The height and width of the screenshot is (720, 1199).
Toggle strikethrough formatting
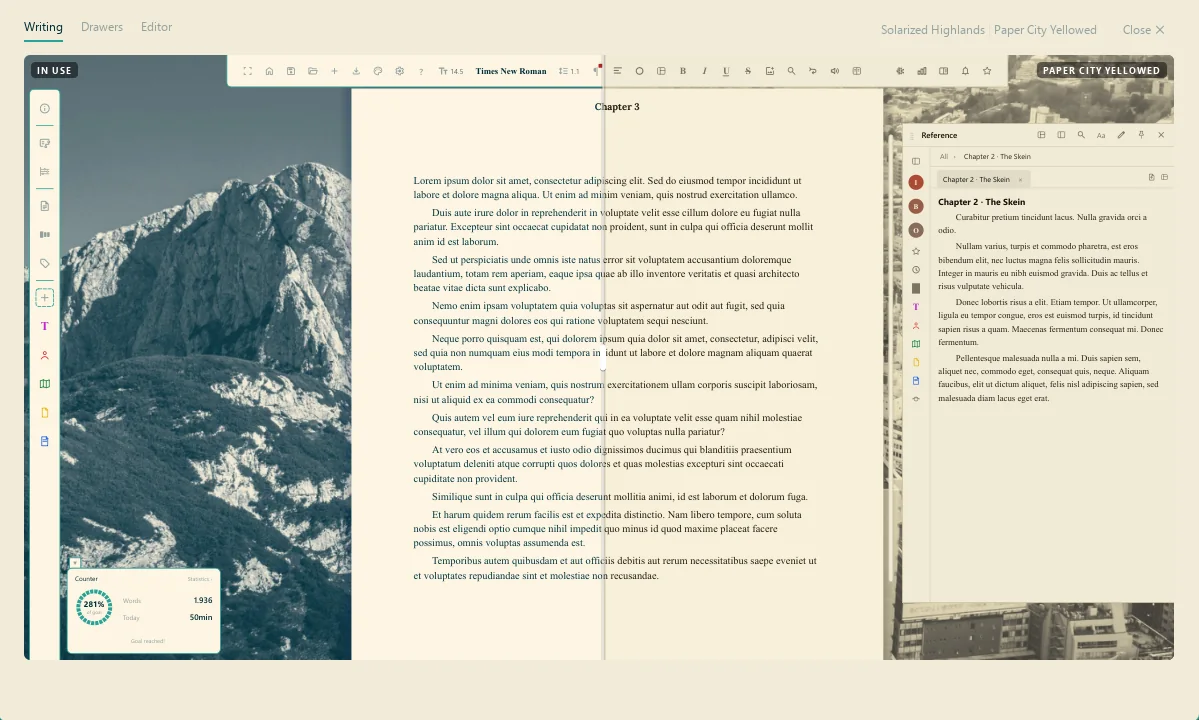coord(748,71)
